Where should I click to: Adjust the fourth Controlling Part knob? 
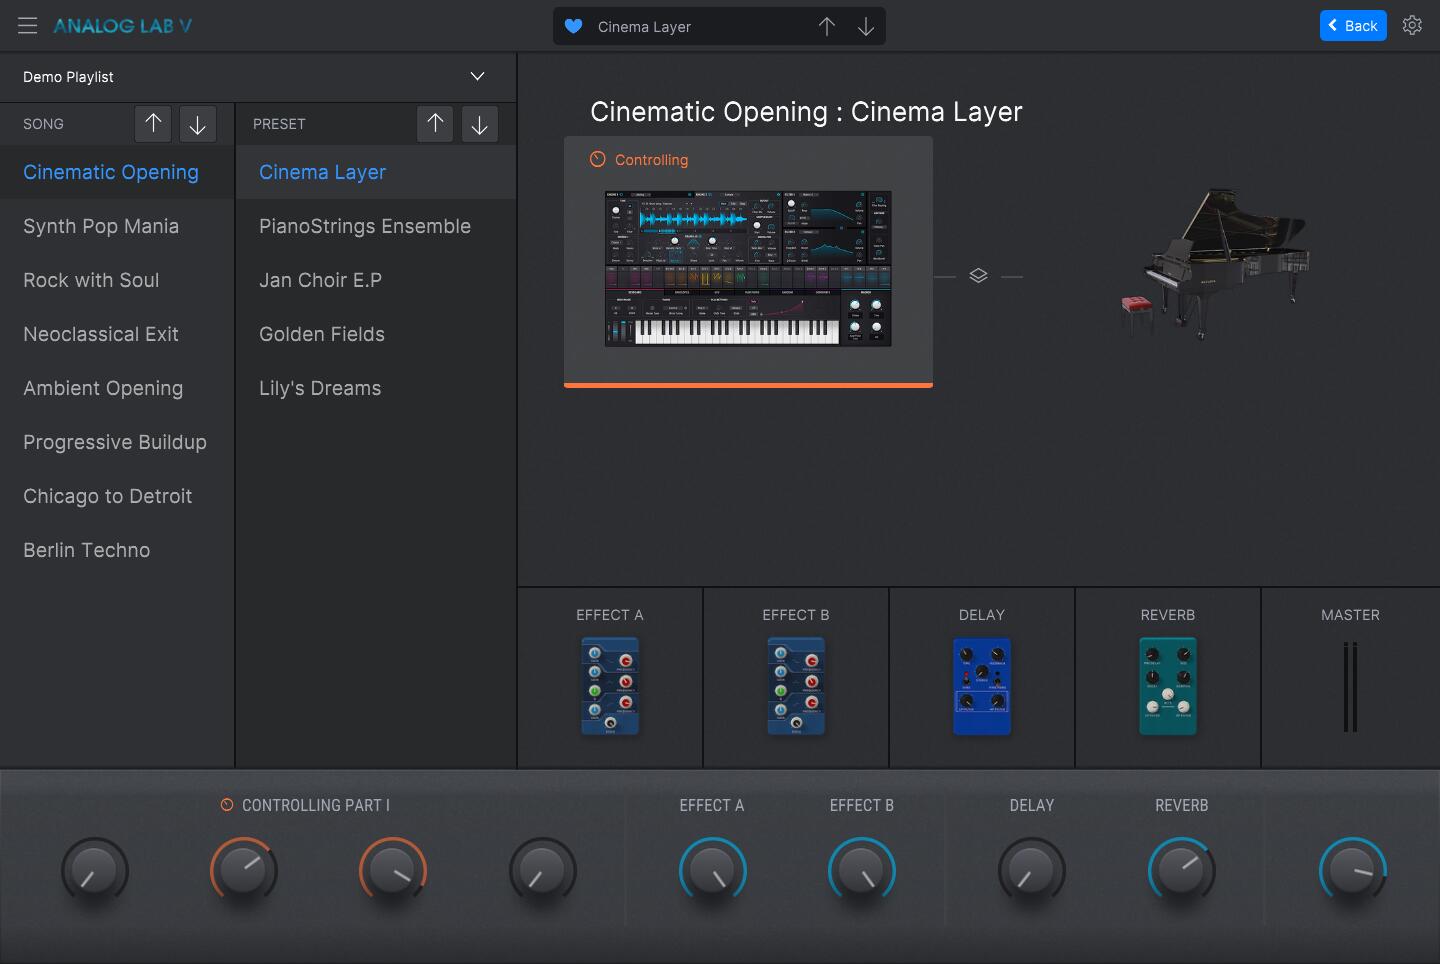click(x=543, y=871)
